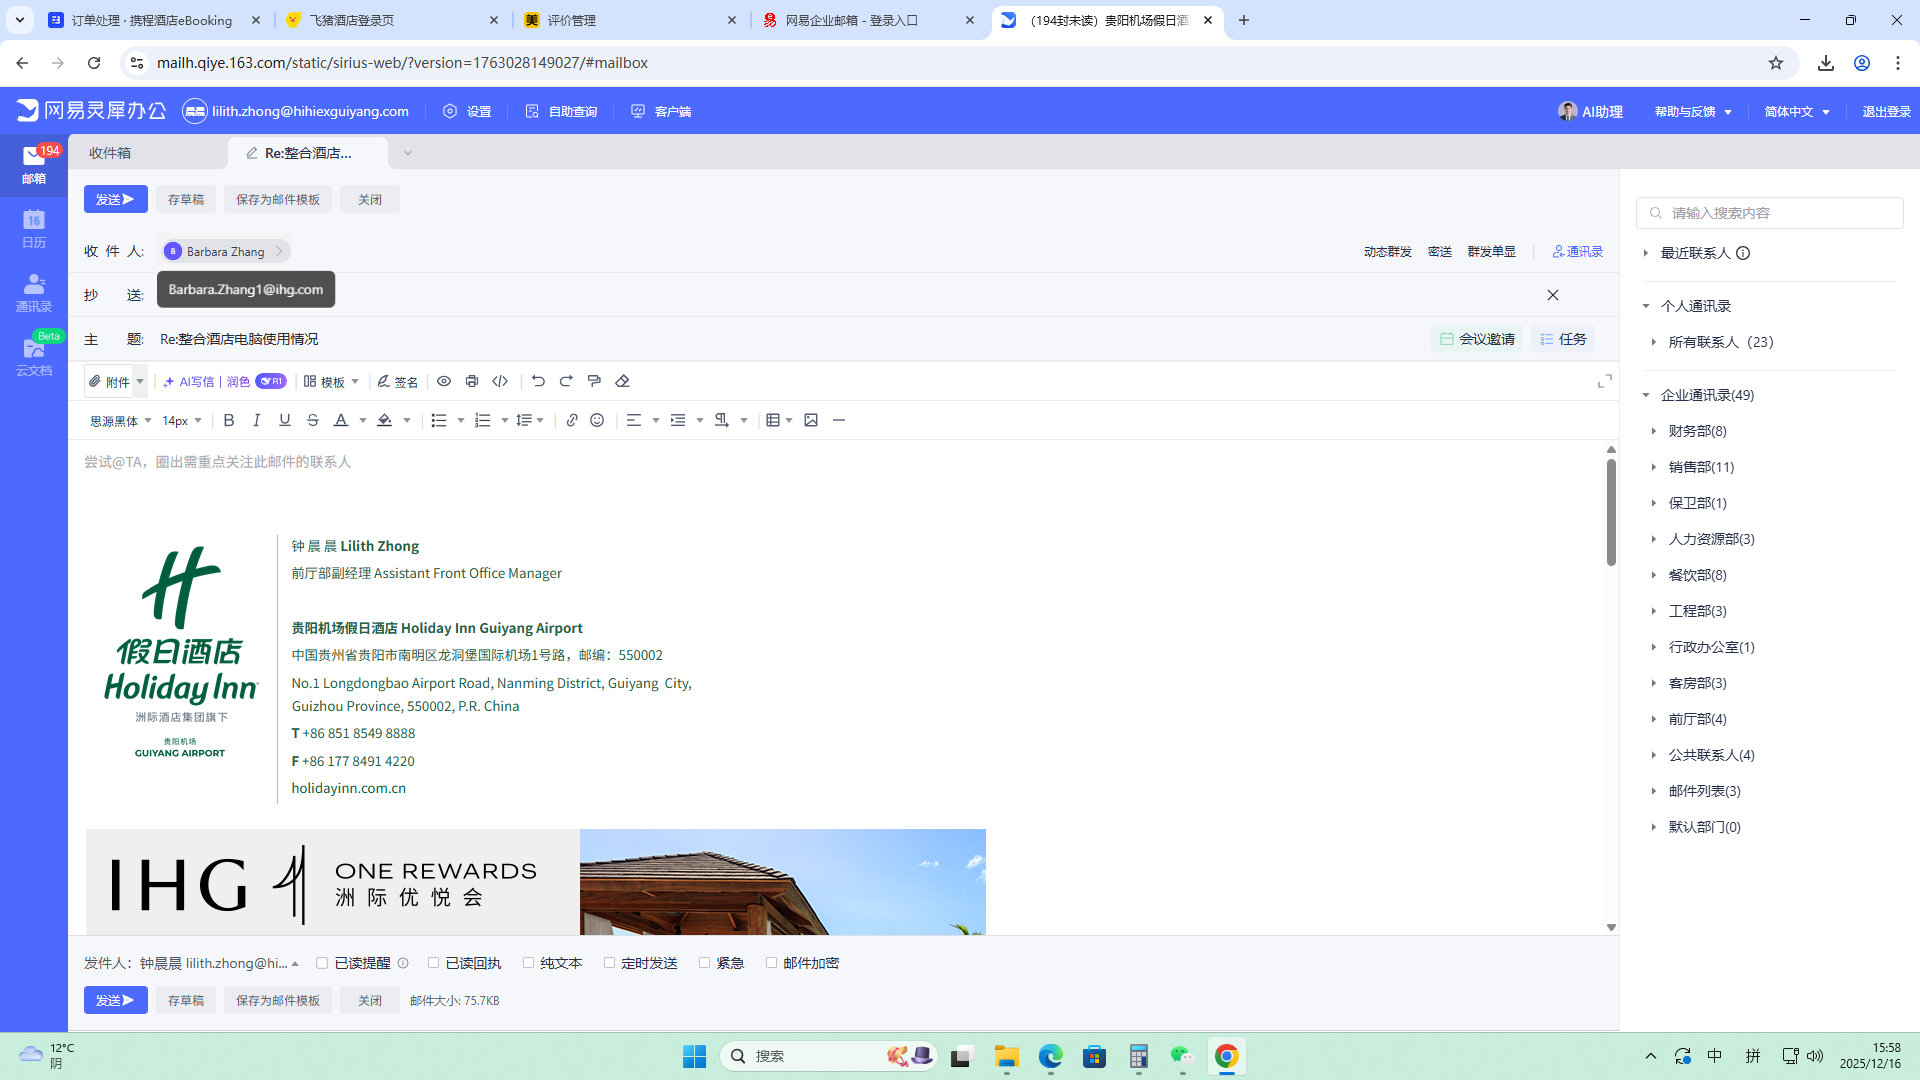
Task: Expand the 销售部(11) department group
Action: (x=1701, y=467)
